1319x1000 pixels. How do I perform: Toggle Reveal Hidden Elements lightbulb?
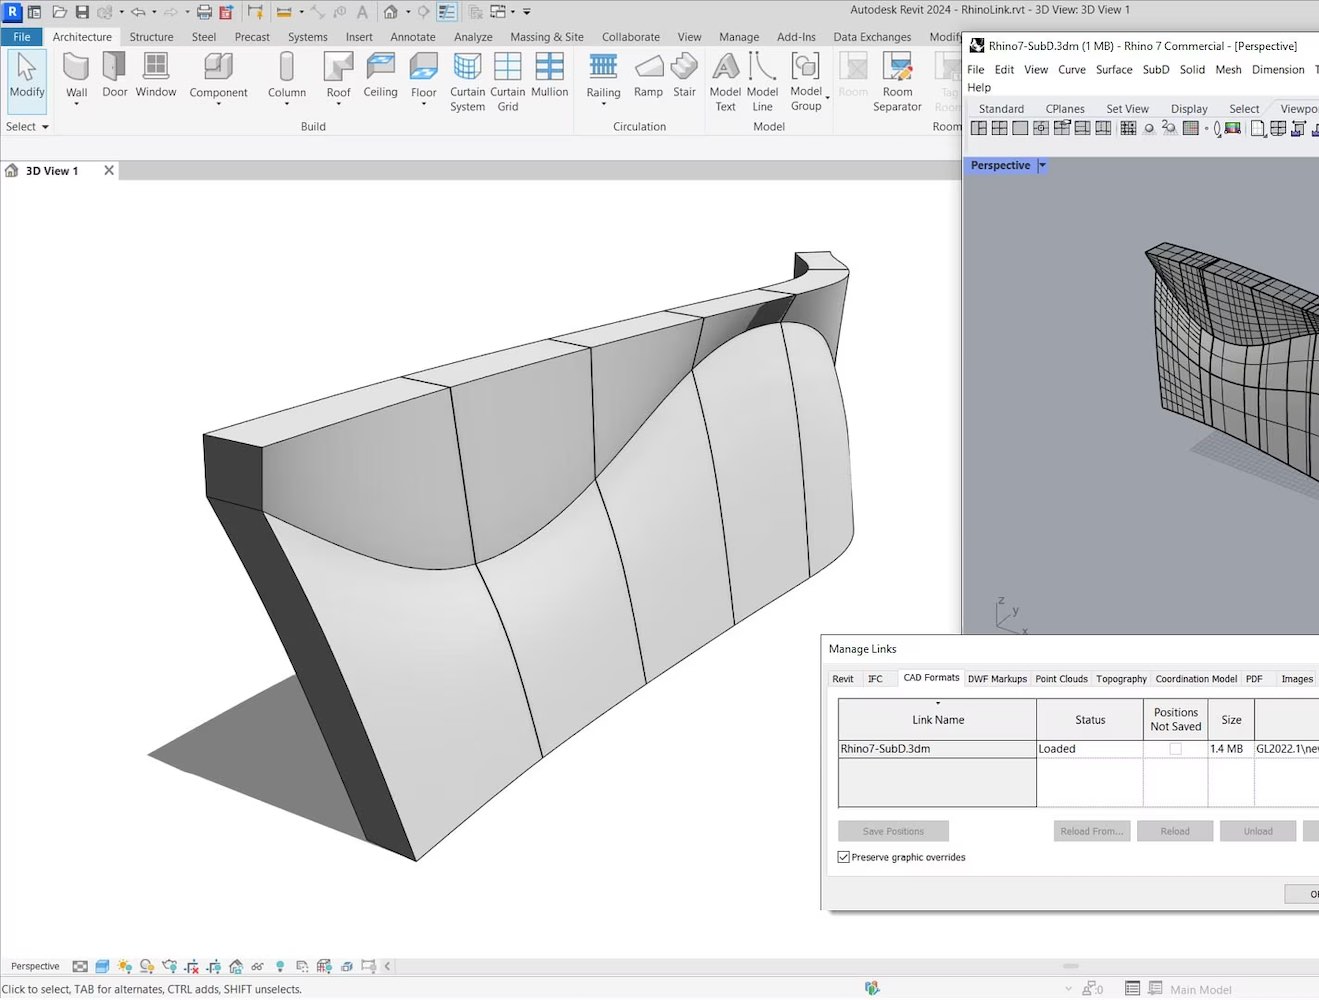click(280, 966)
